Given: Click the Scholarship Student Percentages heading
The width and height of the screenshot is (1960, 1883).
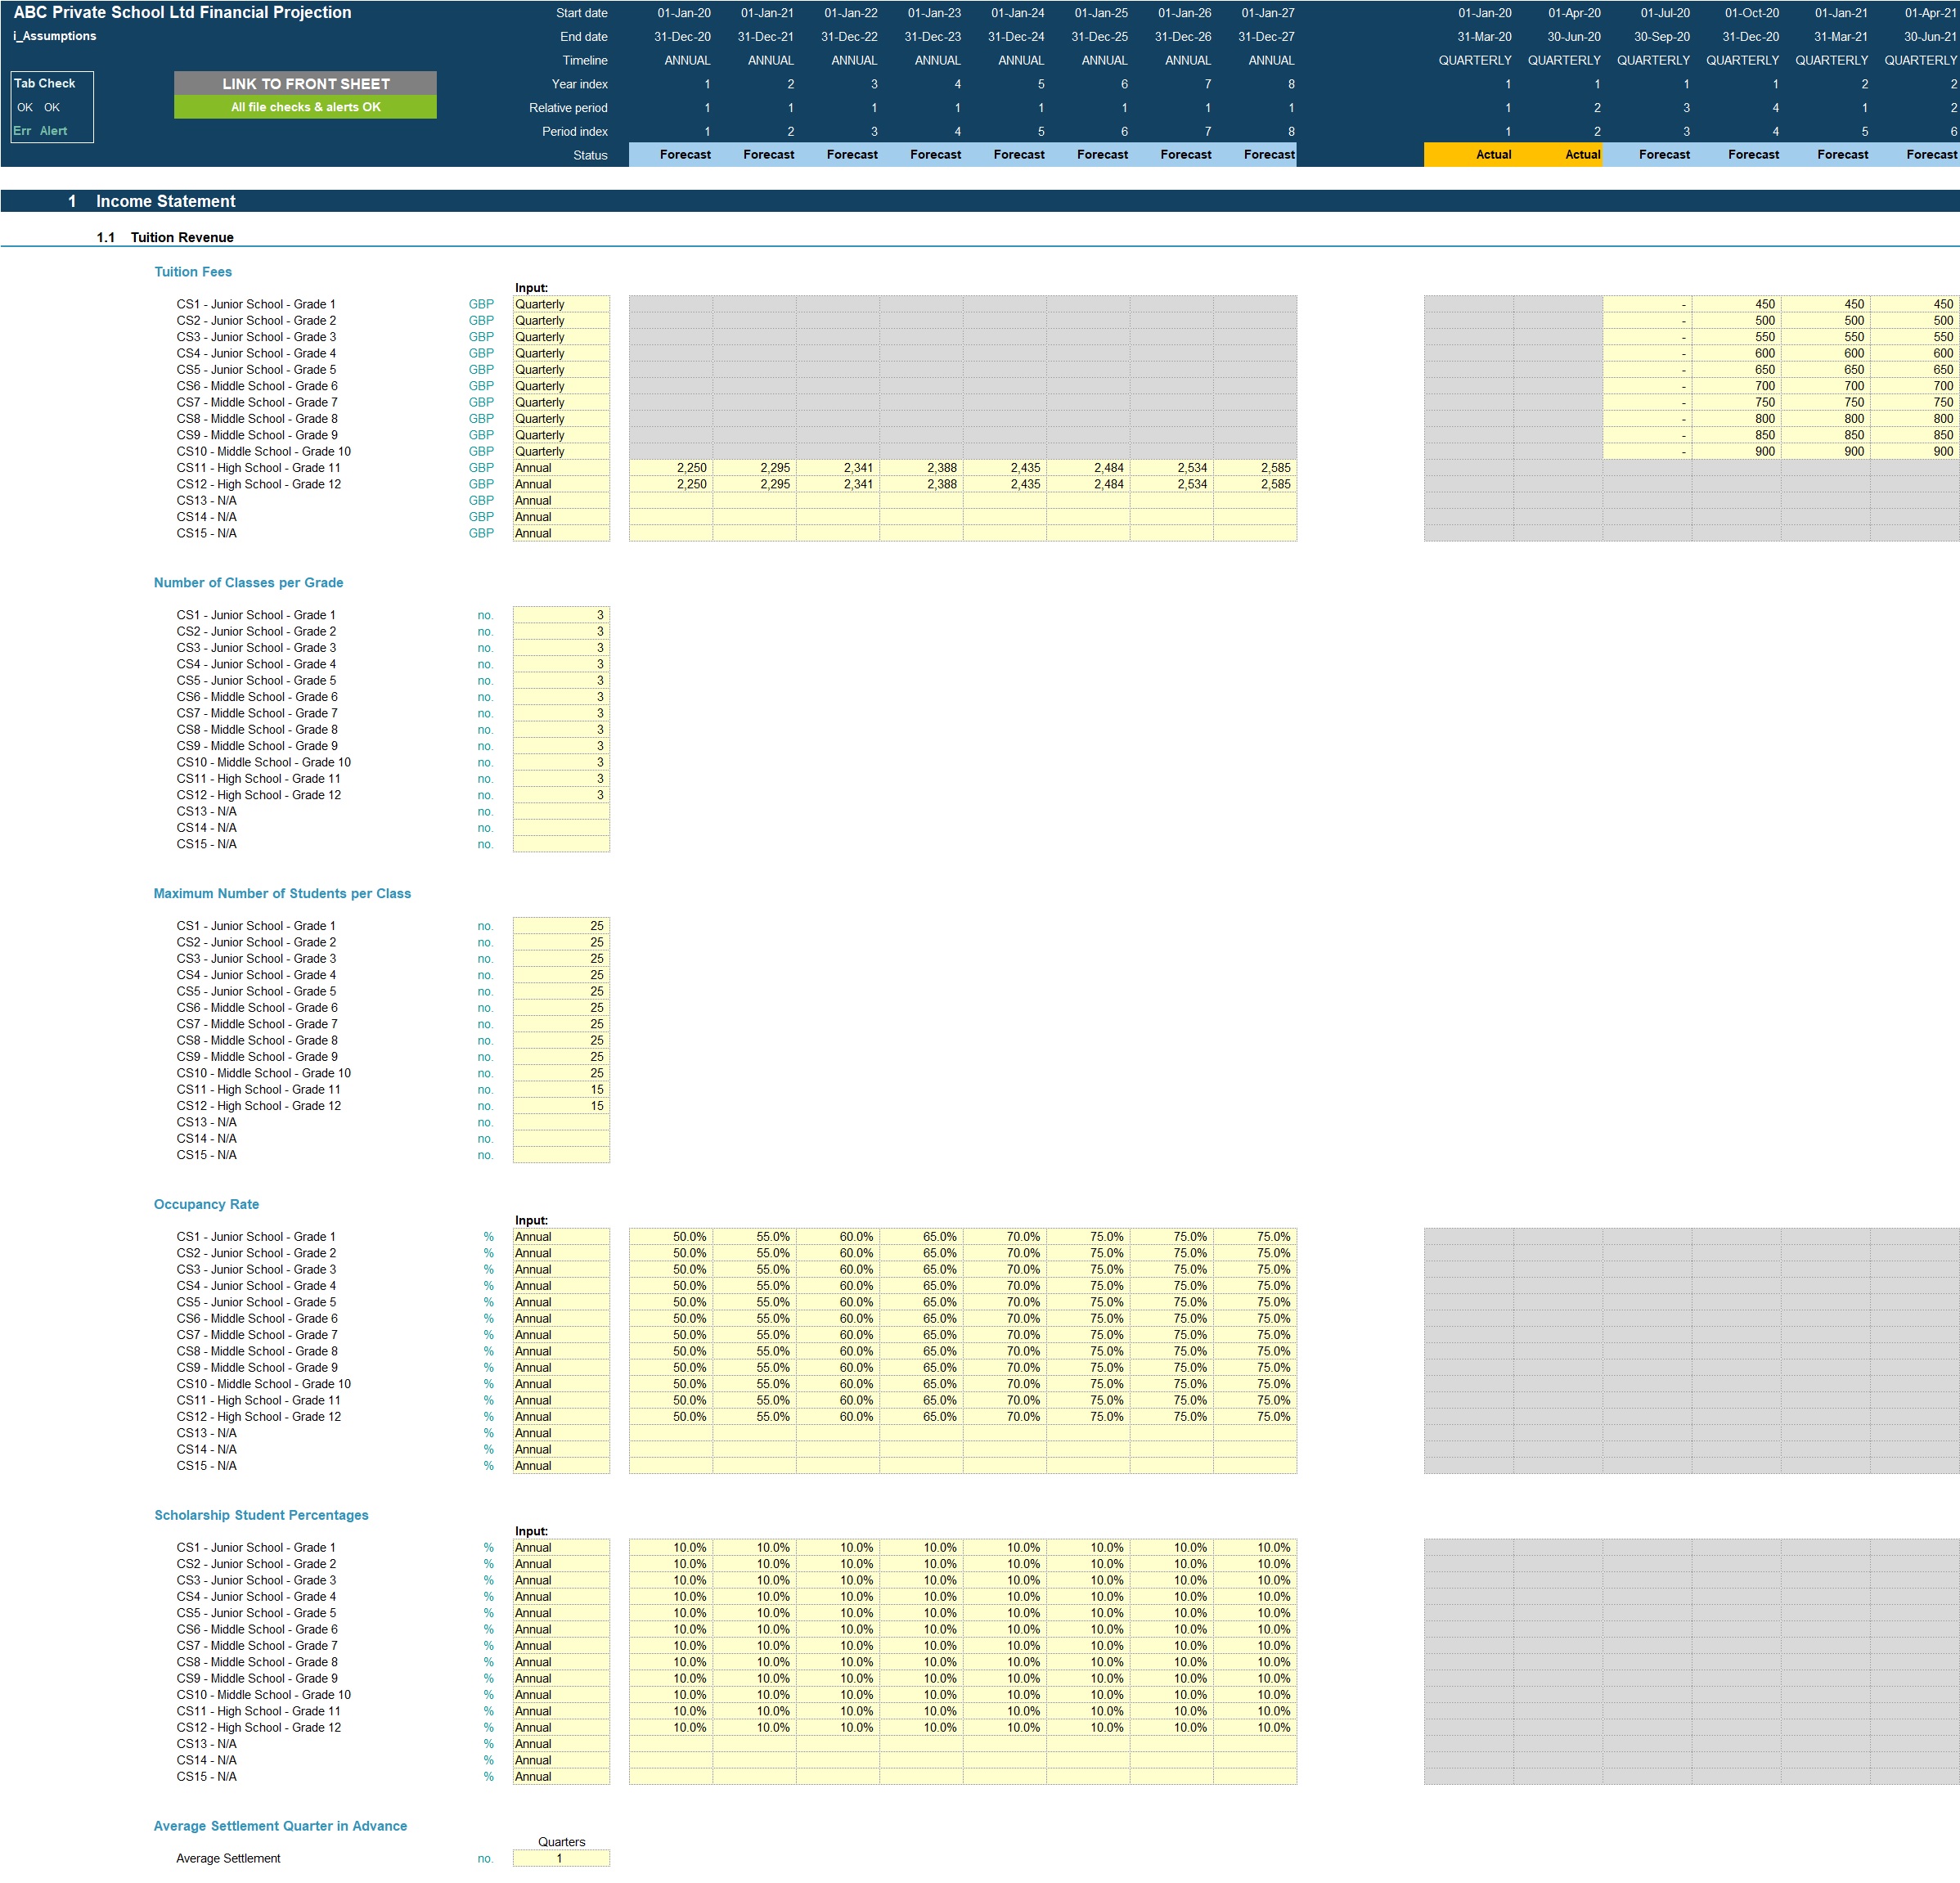Looking at the screenshot, I should click(261, 1516).
